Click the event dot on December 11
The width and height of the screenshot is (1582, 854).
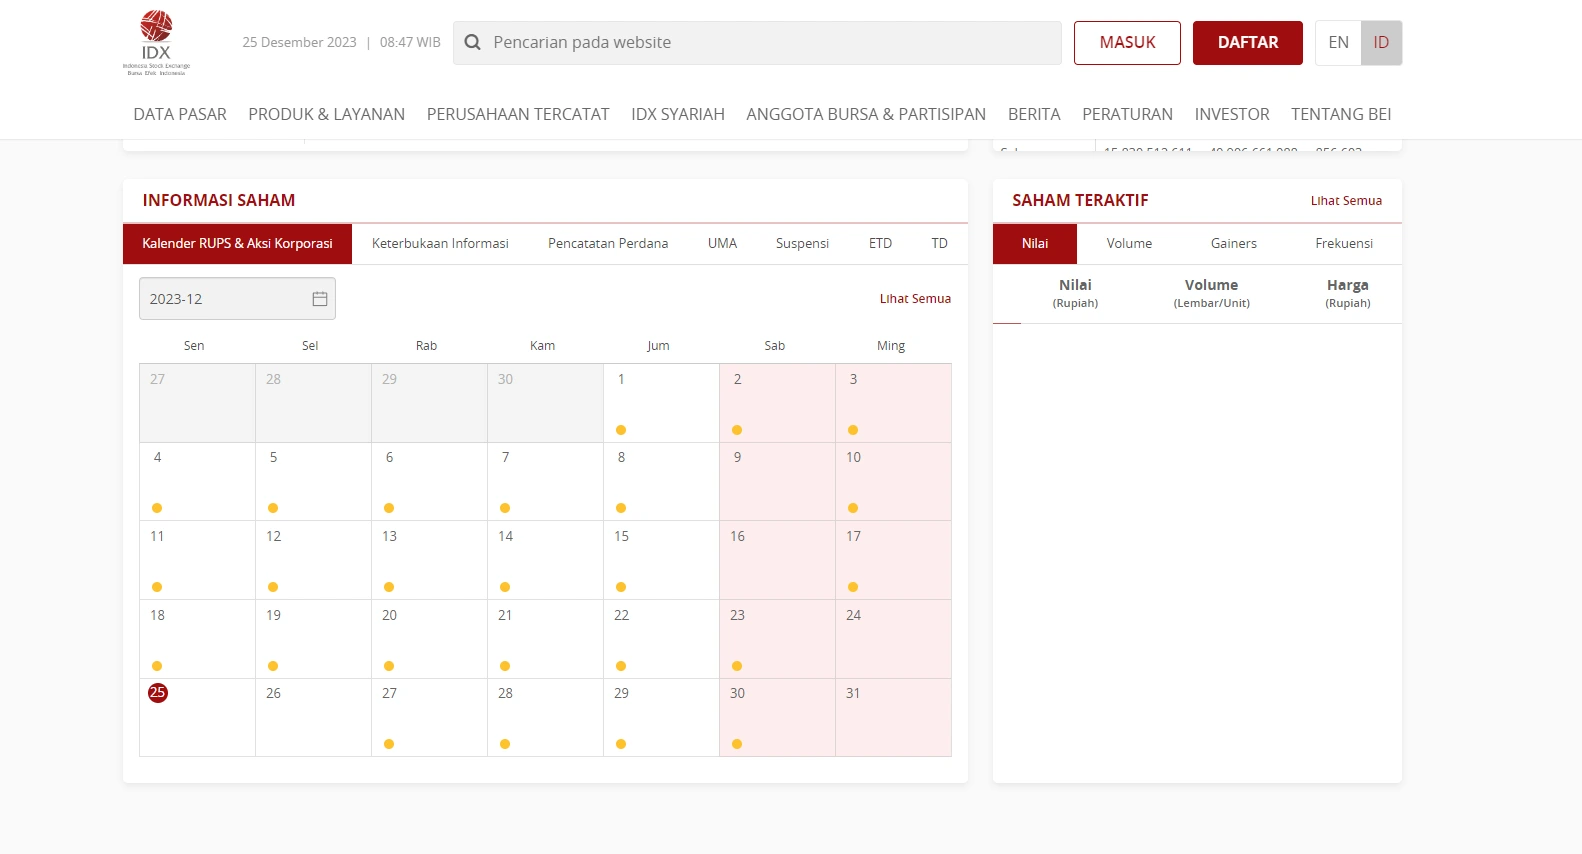point(157,587)
